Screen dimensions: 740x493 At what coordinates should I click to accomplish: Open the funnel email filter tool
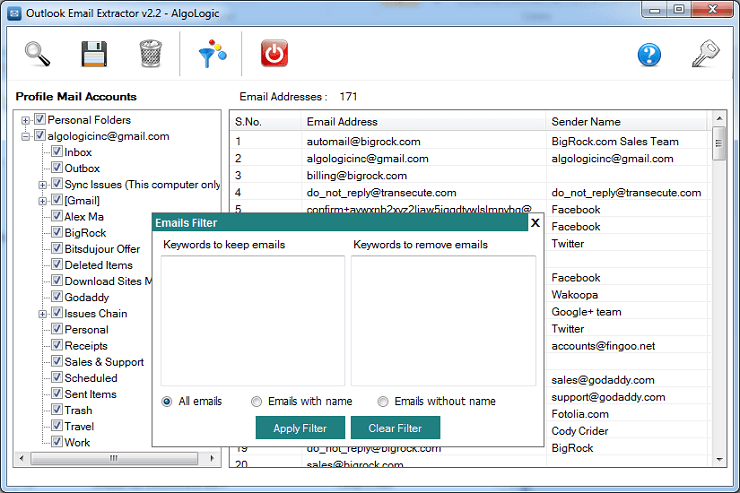[212, 53]
